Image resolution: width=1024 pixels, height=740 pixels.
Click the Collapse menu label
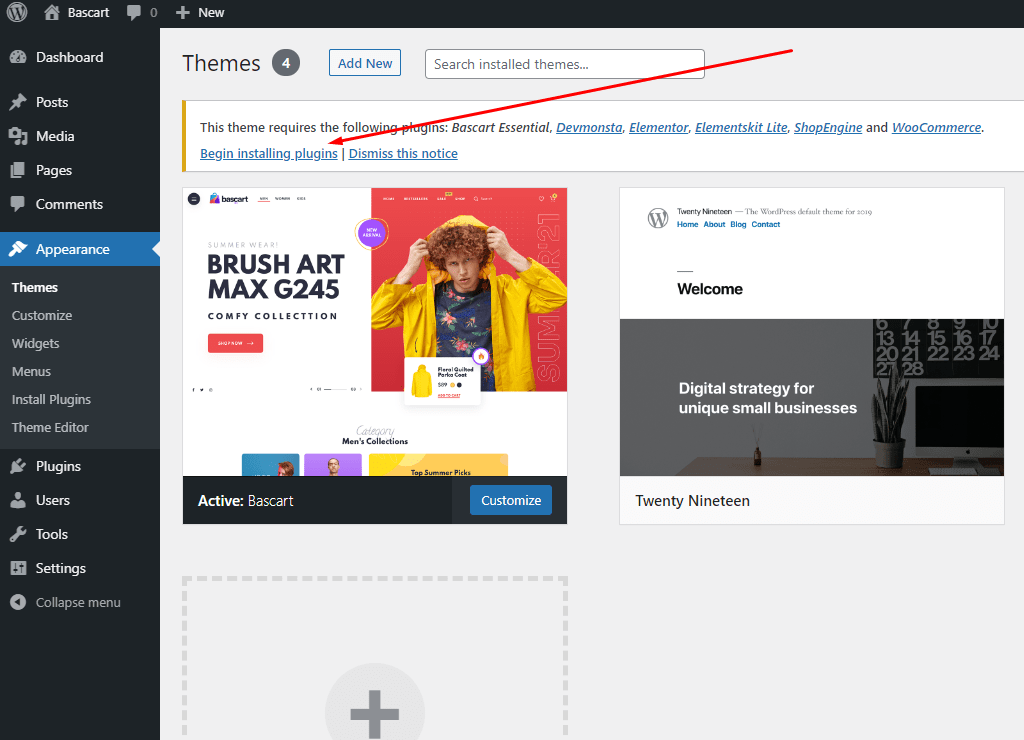(x=78, y=602)
